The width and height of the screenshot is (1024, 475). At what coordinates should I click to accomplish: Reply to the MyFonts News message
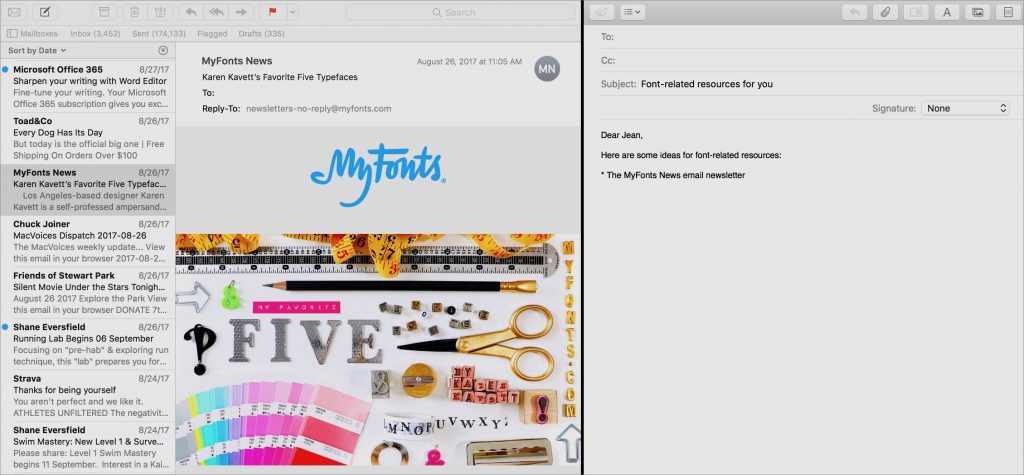click(x=190, y=12)
